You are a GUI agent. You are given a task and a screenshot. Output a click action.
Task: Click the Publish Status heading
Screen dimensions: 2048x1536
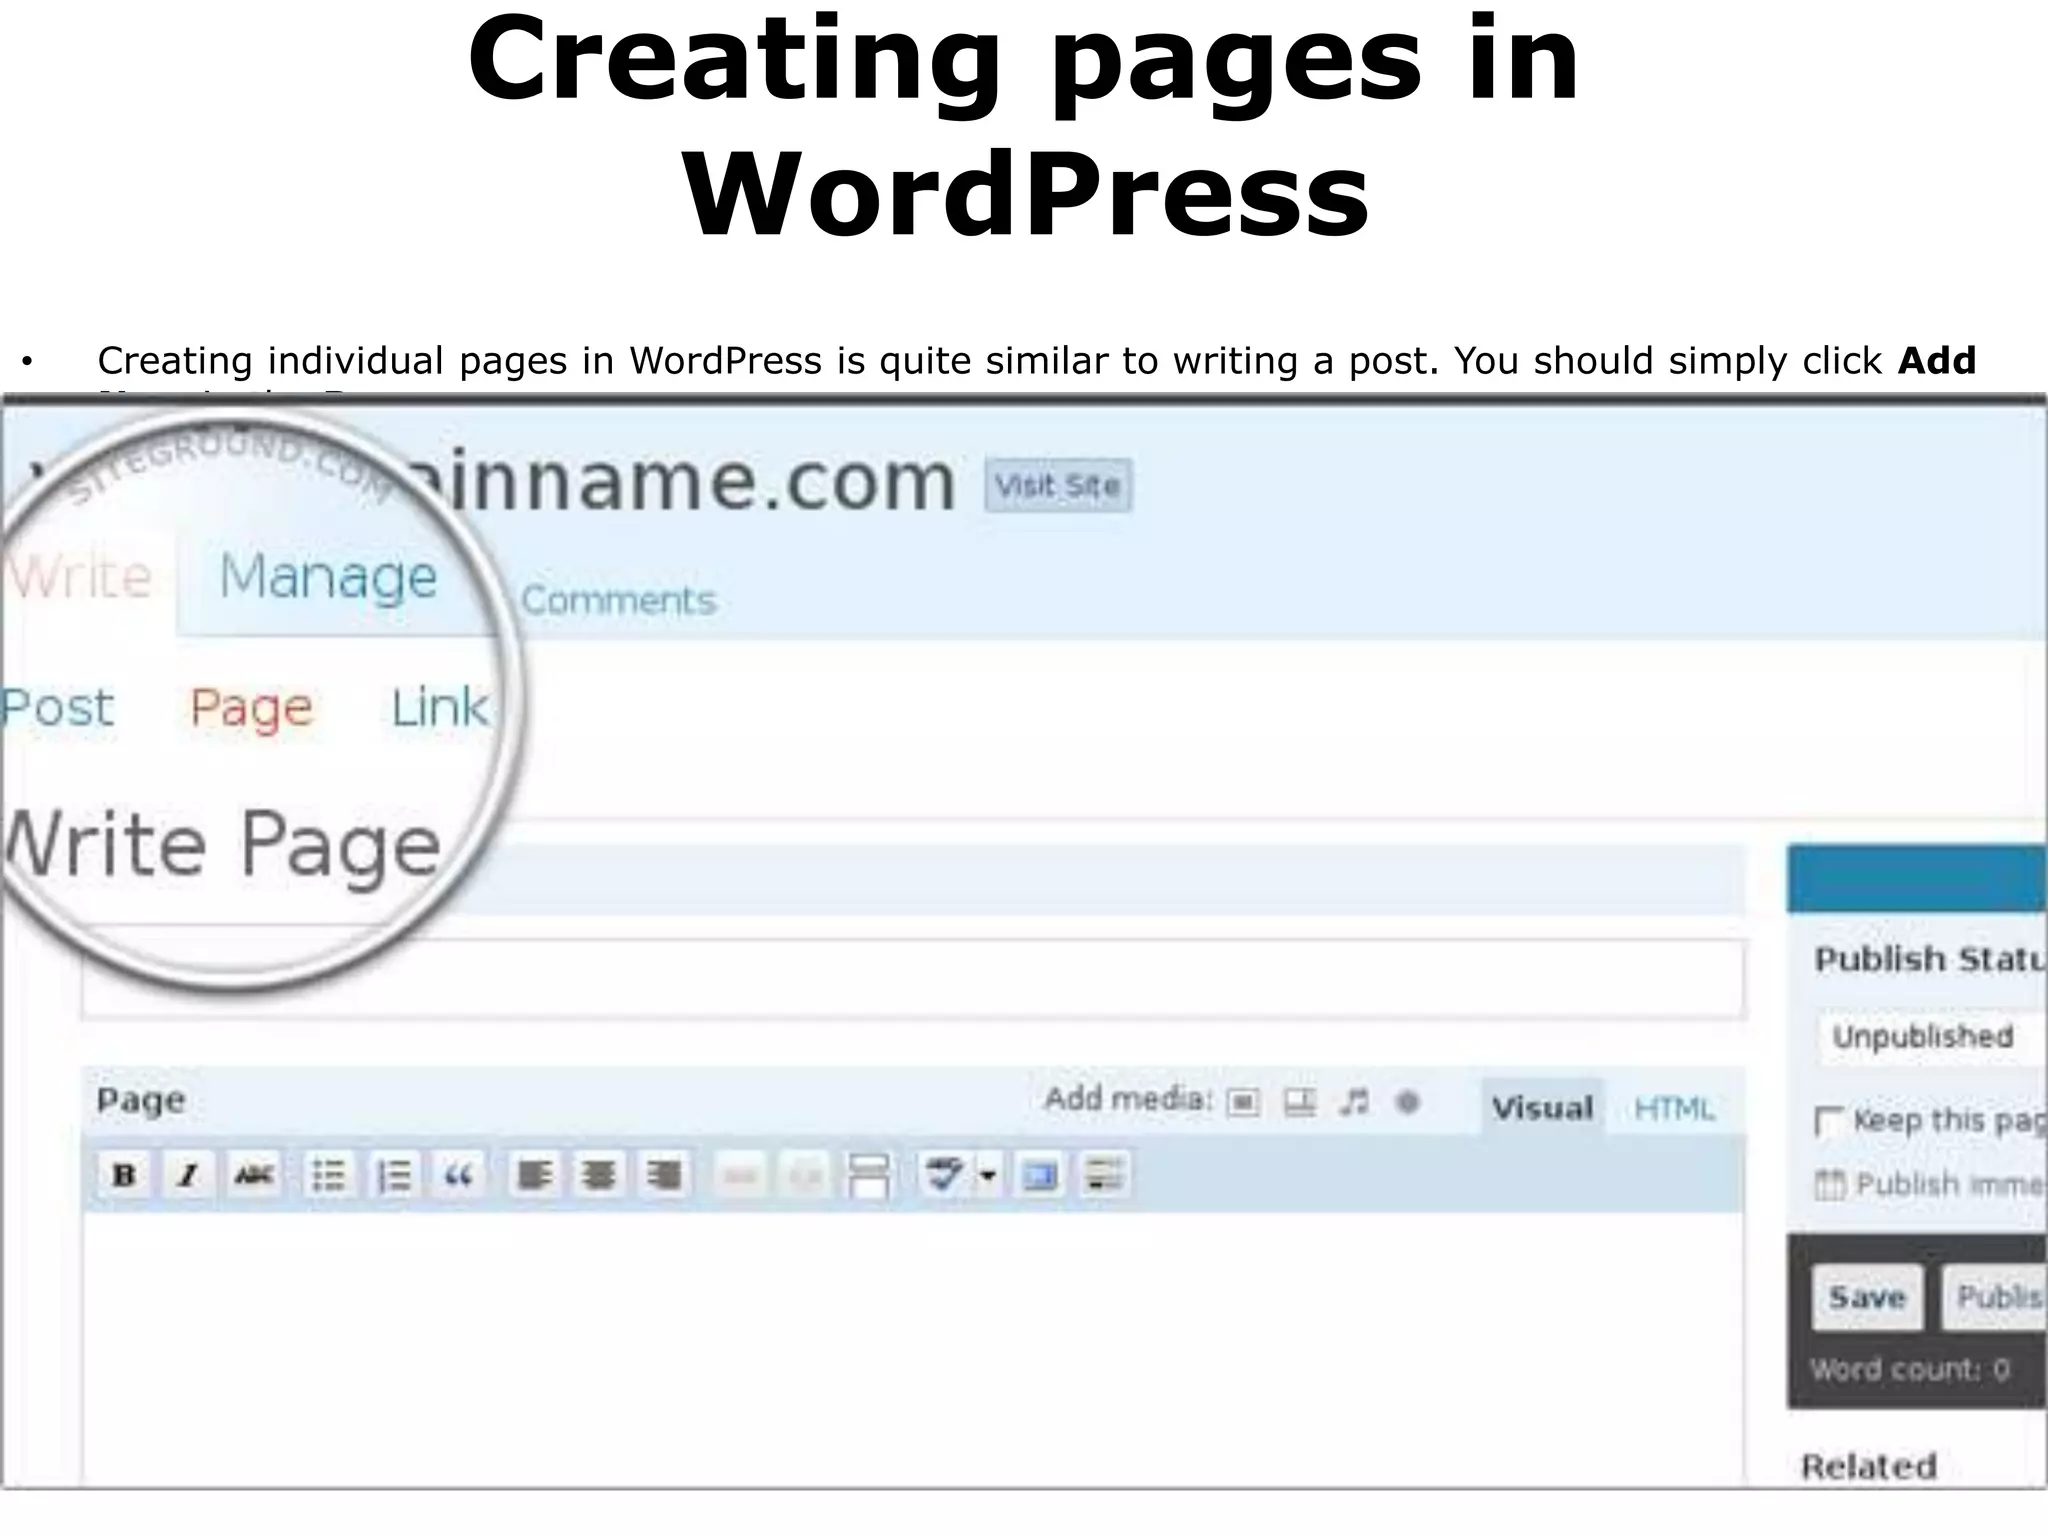tap(1930, 959)
